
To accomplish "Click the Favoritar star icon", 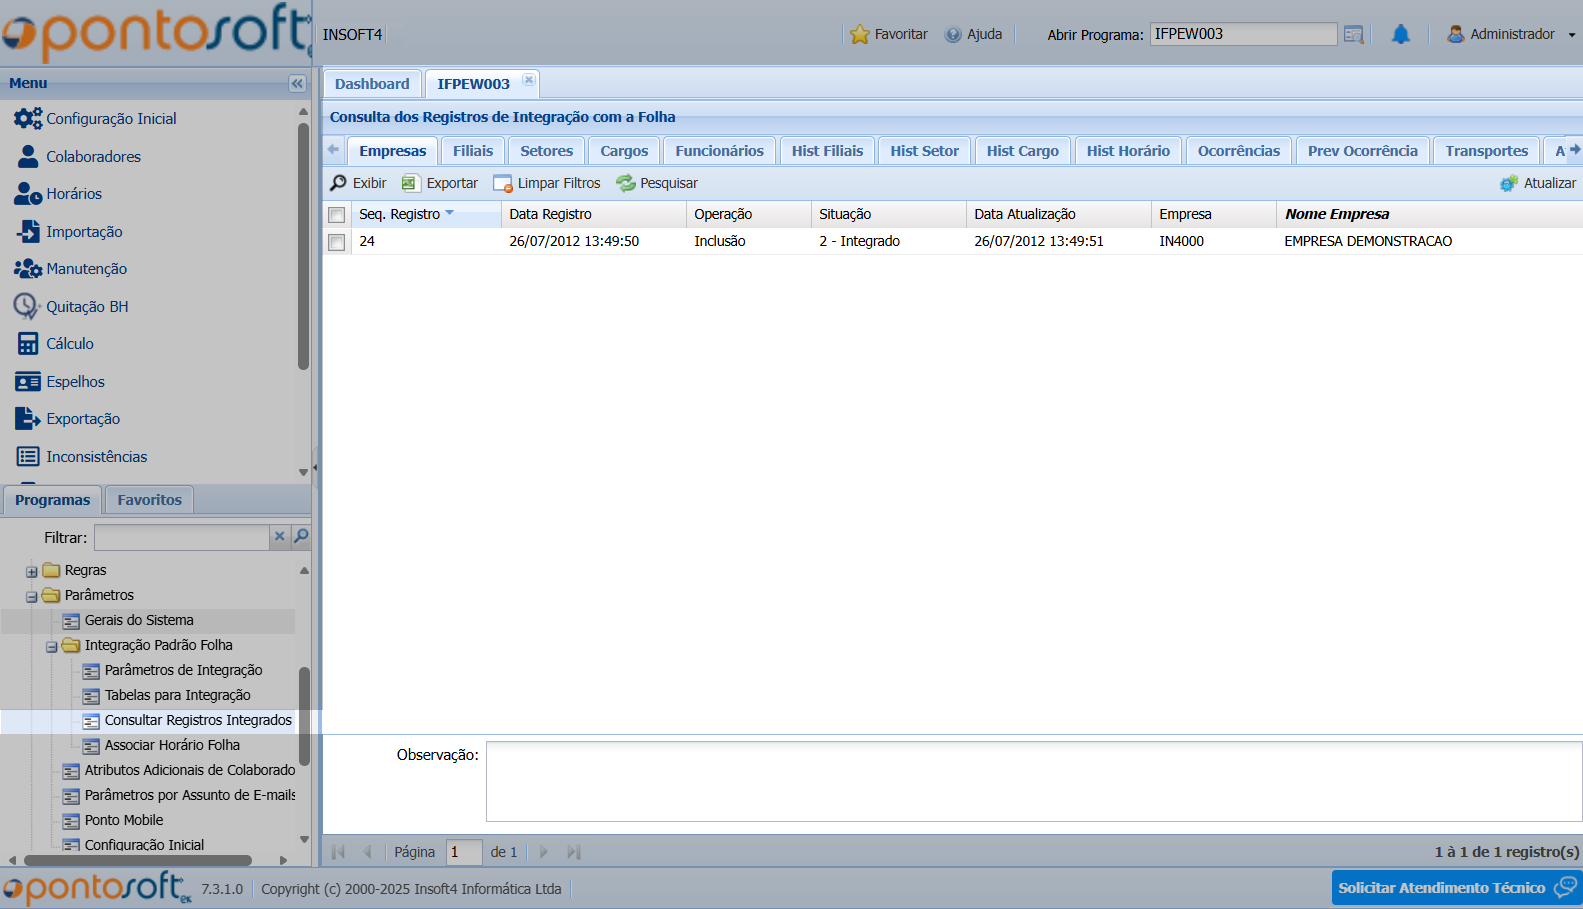I will (859, 35).
